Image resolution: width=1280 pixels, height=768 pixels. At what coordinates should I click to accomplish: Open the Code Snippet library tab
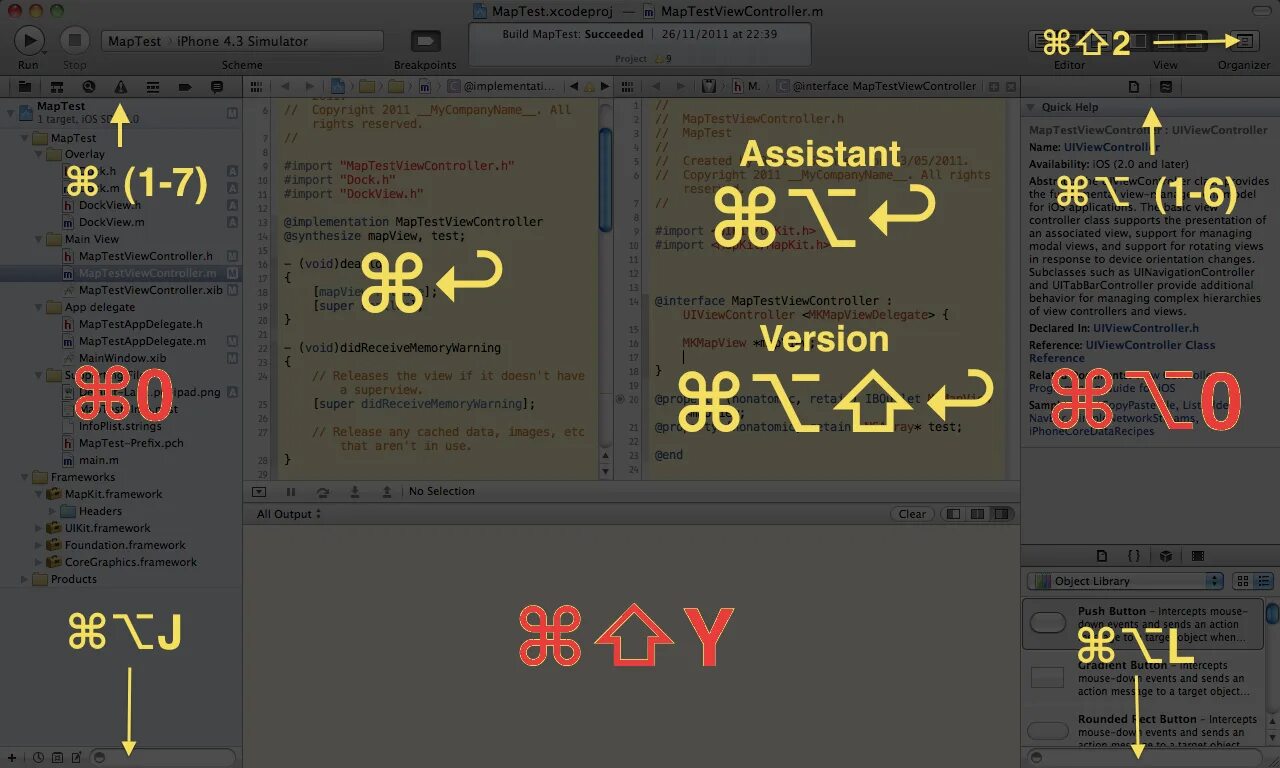tap(1134, 556)
